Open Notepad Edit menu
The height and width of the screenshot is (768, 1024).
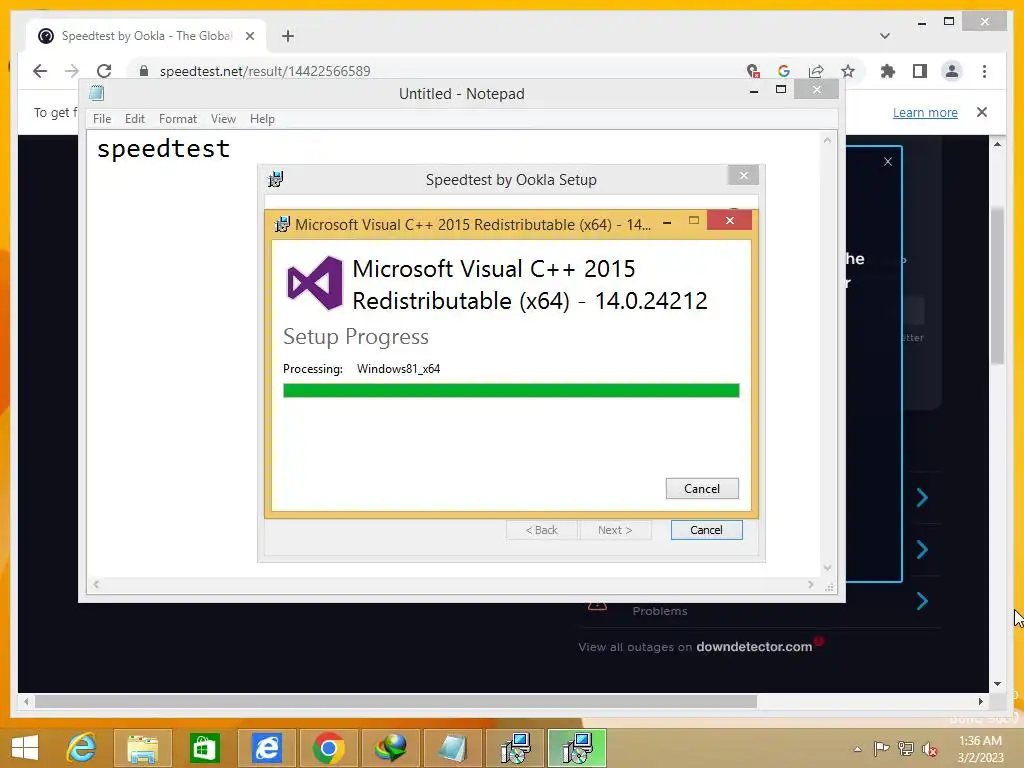[135, 119]
